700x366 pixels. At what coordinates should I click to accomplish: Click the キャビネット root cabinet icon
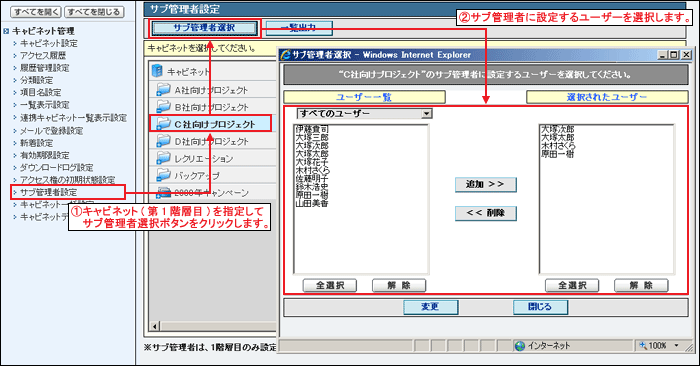[x=157, y=71]
